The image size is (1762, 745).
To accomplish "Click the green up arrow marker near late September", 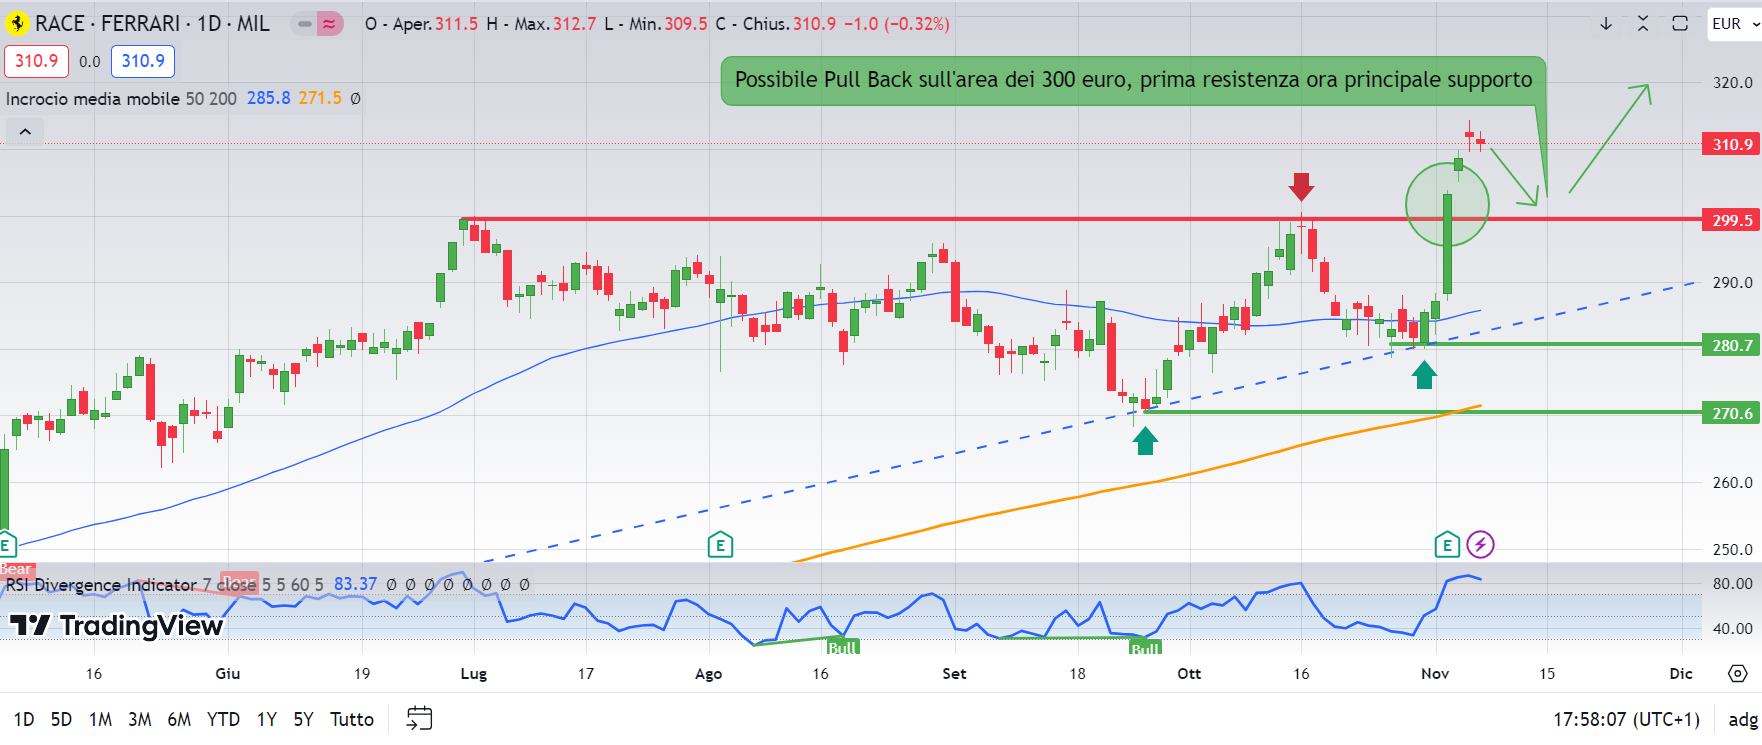I will (x=1145, y=441).
